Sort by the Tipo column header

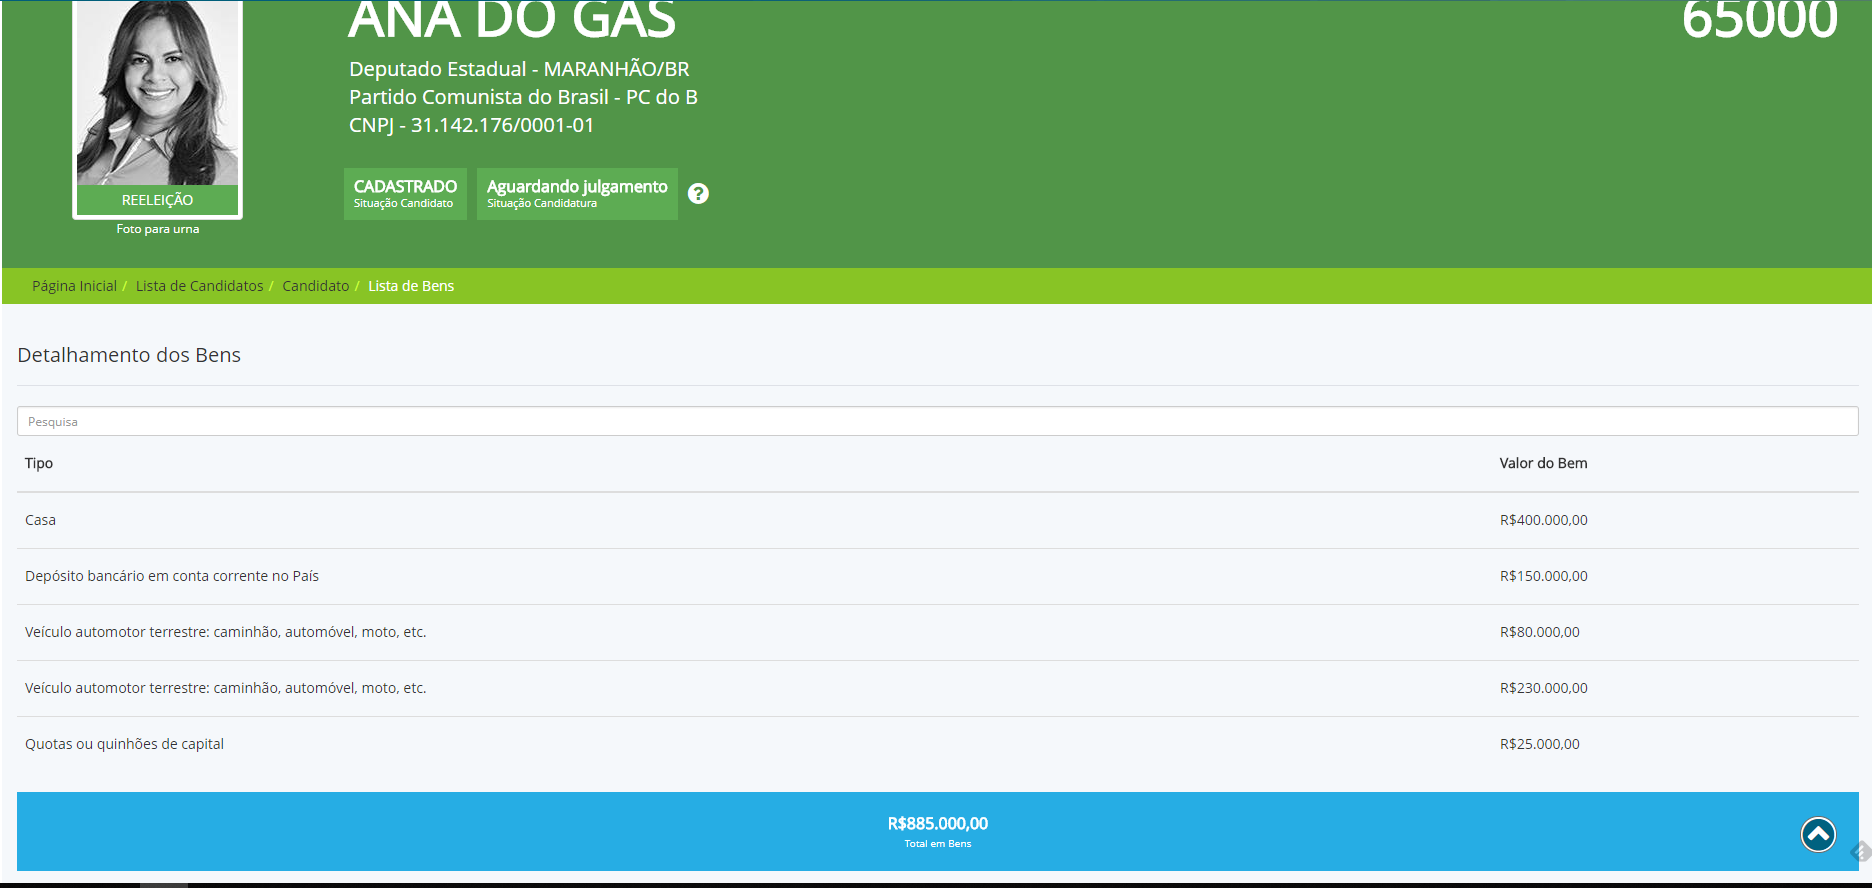39,463
